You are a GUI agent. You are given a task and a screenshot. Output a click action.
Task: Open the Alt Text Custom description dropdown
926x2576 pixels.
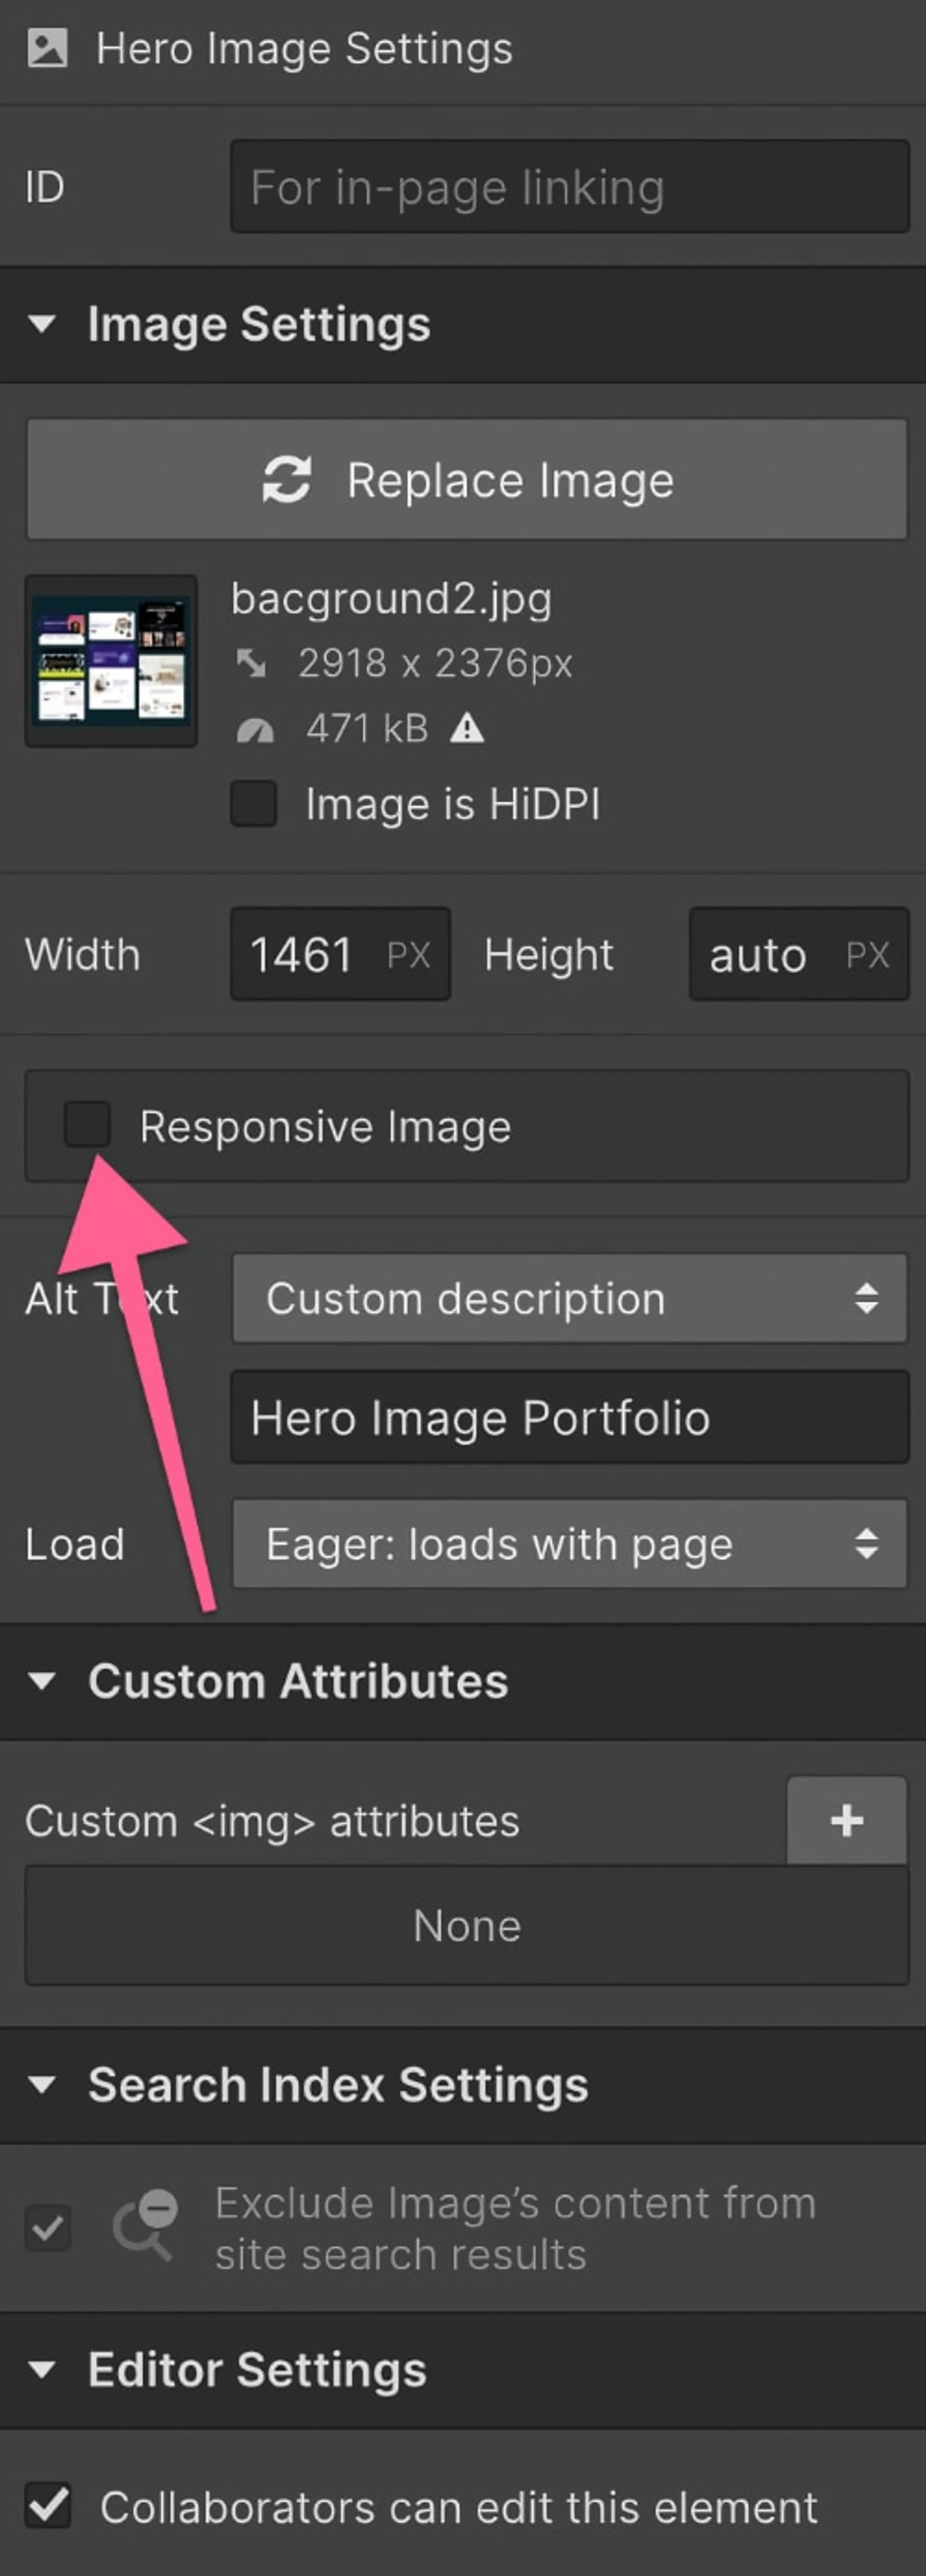569,1298
